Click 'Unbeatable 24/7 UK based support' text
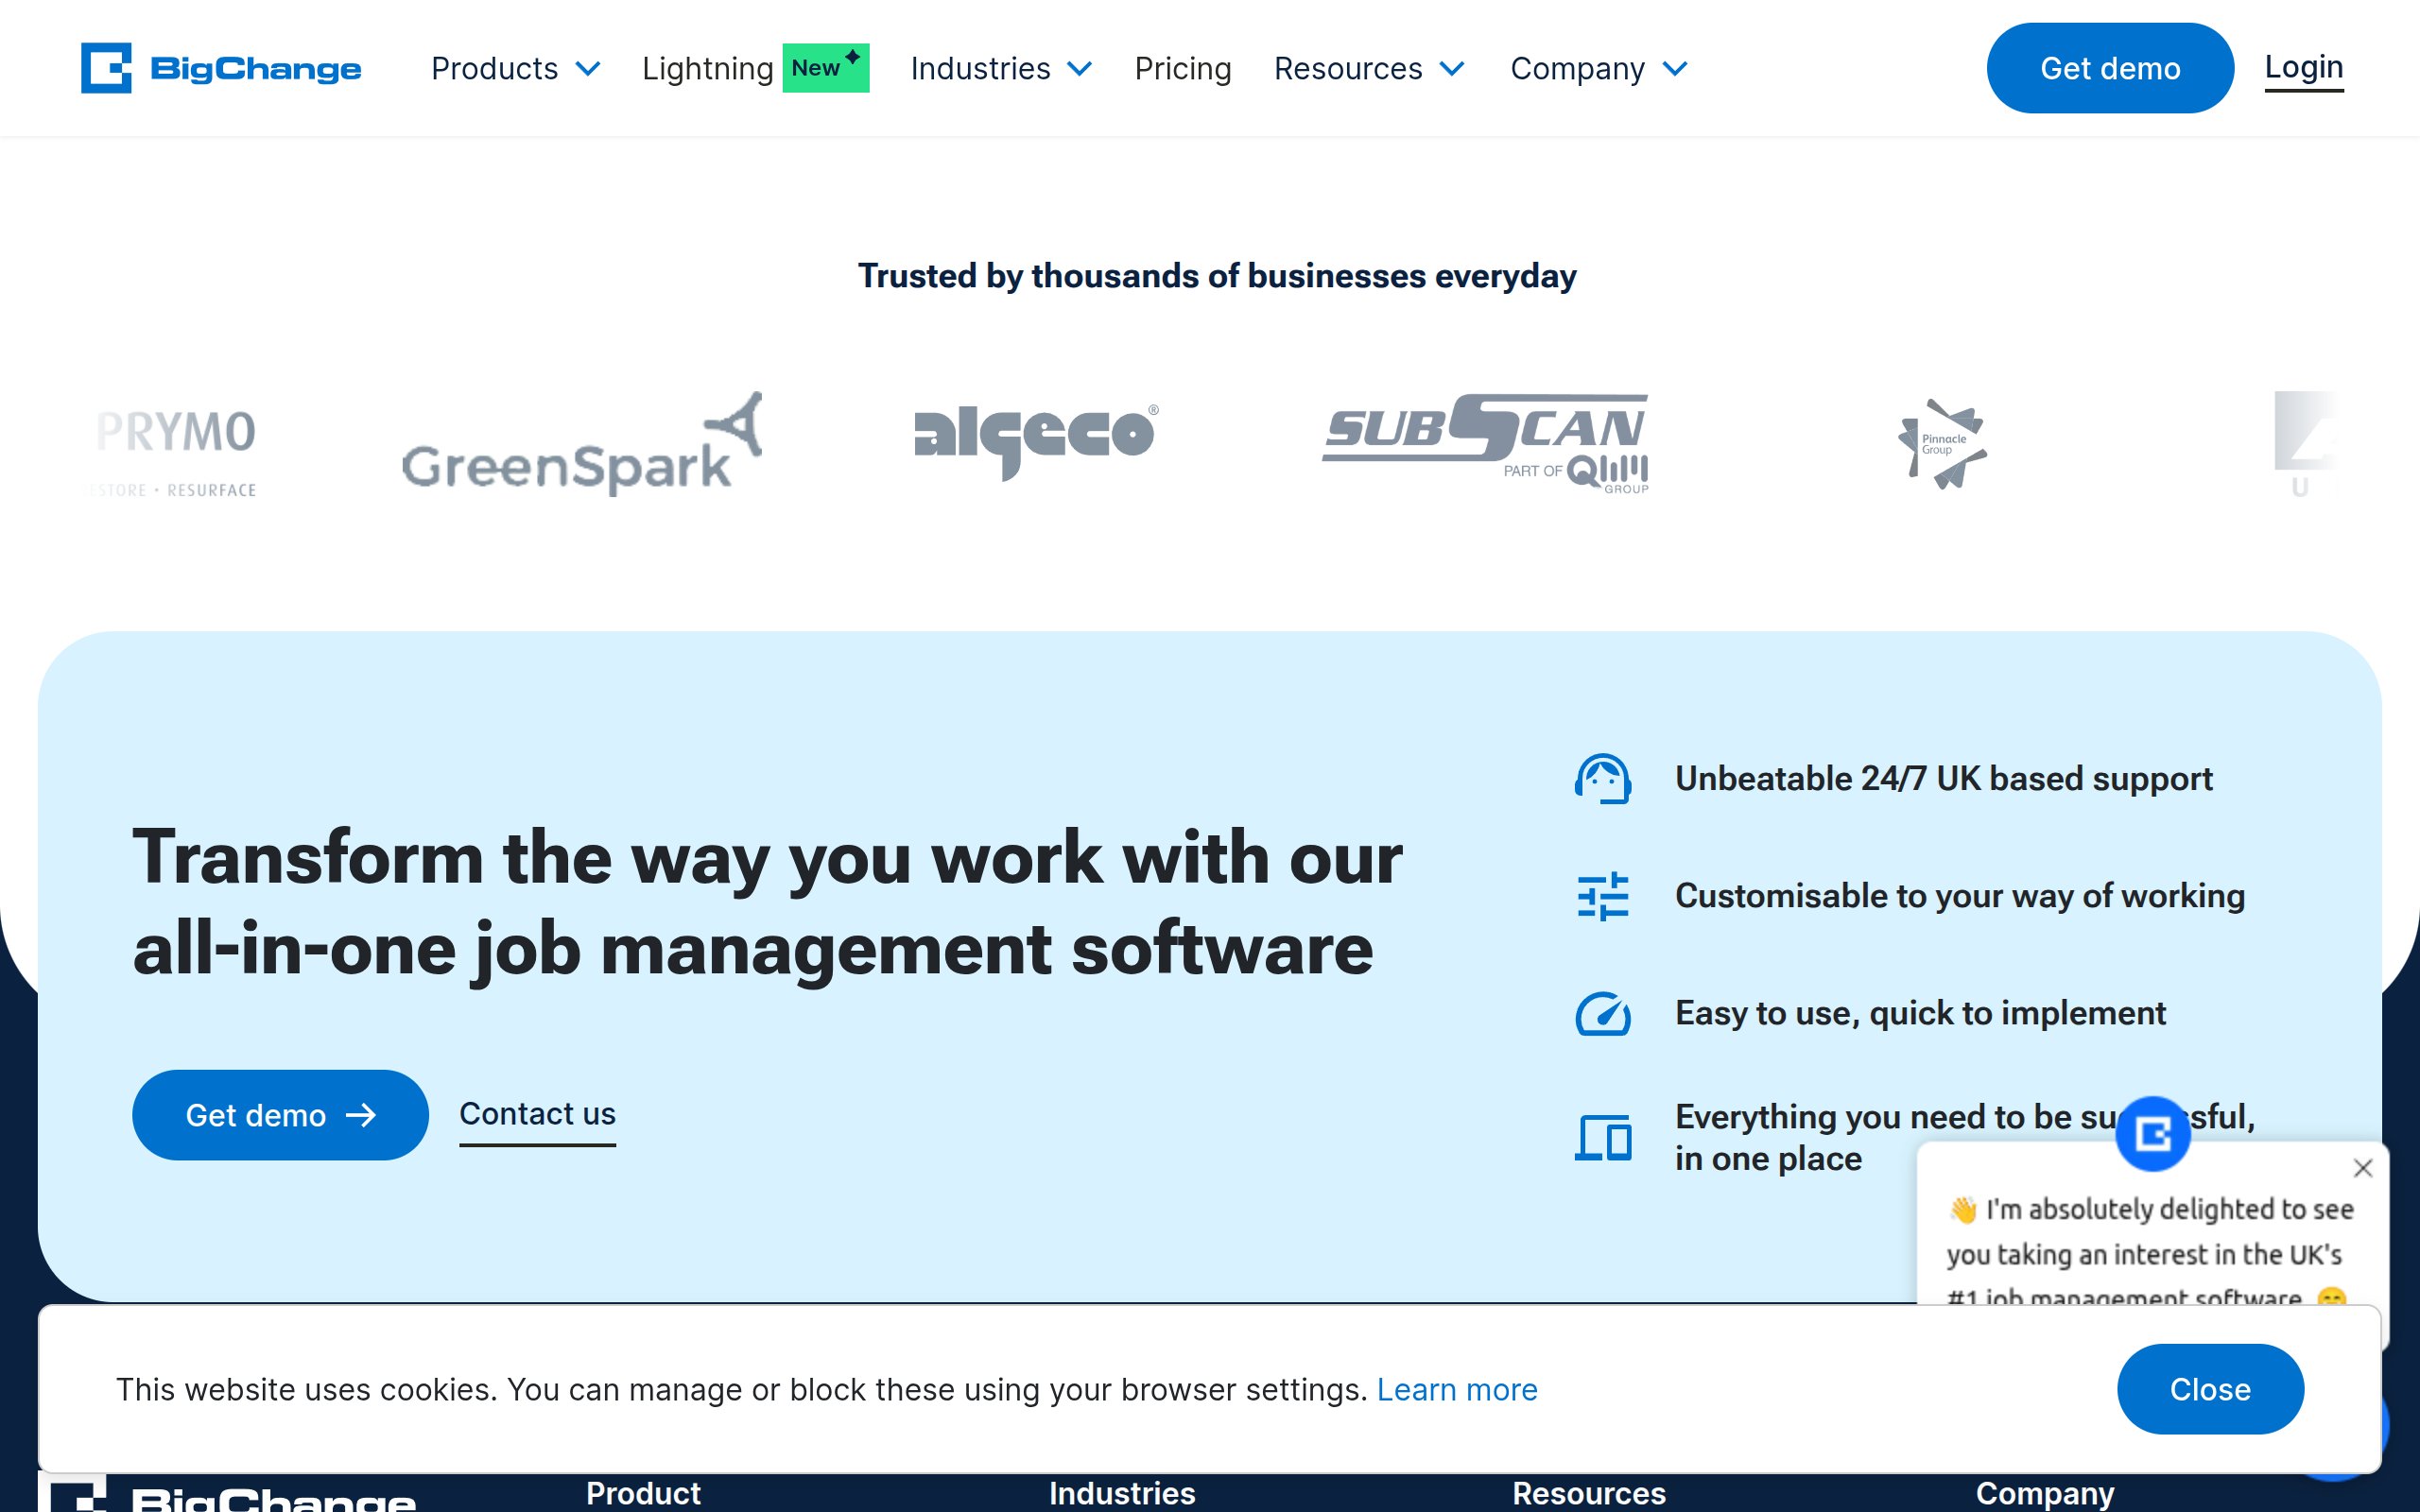2420x1512 pixels. [x=1943, y=779]
